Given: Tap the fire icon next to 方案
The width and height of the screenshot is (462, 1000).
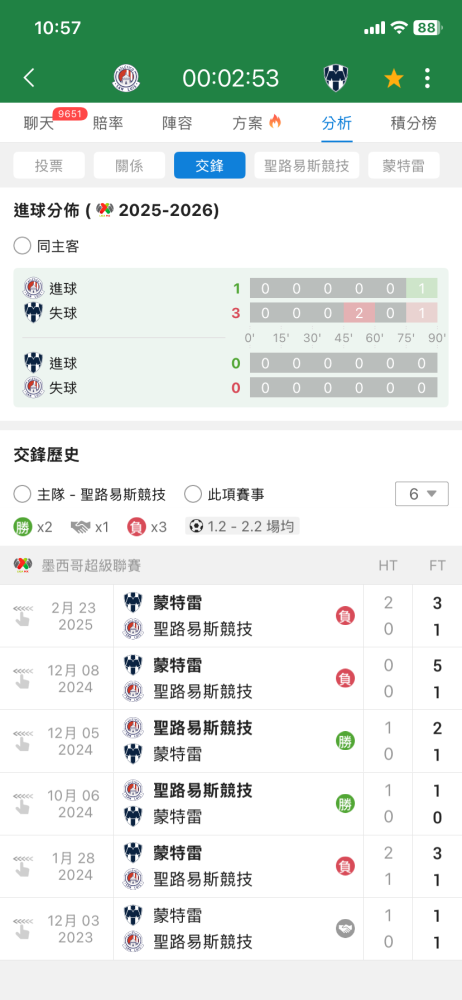Looking at the screenshot, I should pyautogui.click(x=275, y=121).
